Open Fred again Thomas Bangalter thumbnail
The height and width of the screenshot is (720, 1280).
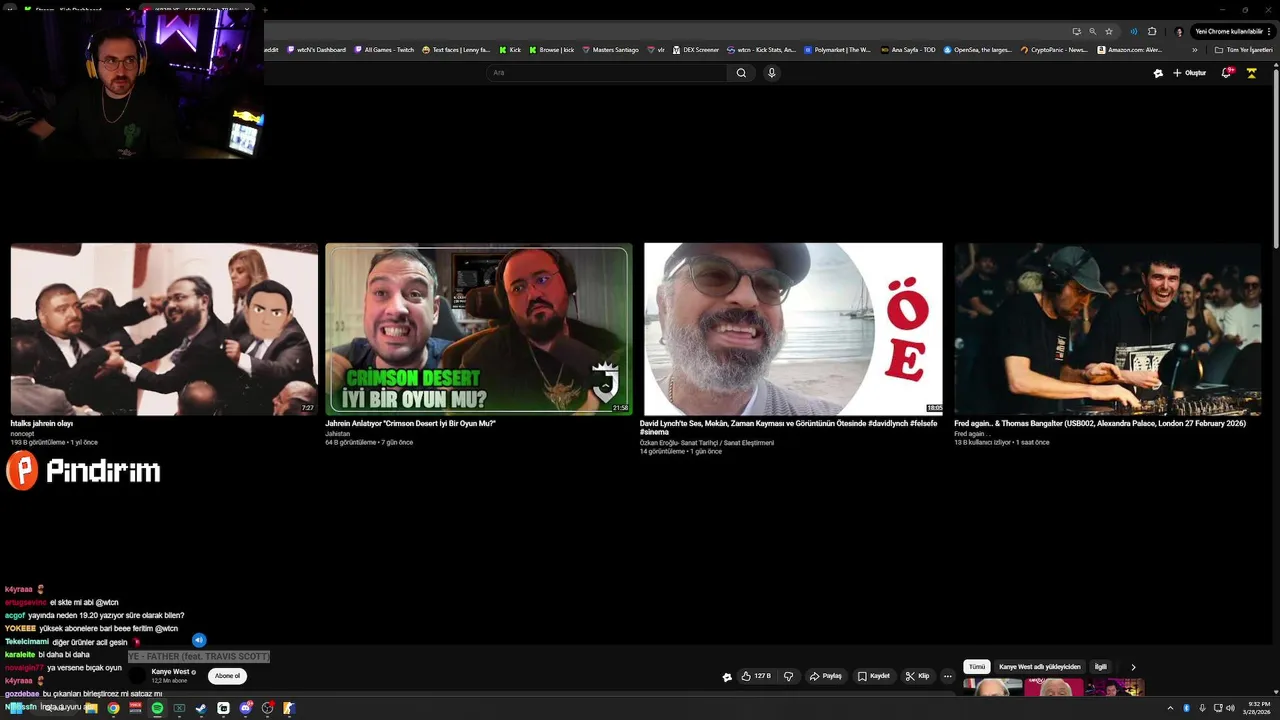click(x=1108, y=329)
